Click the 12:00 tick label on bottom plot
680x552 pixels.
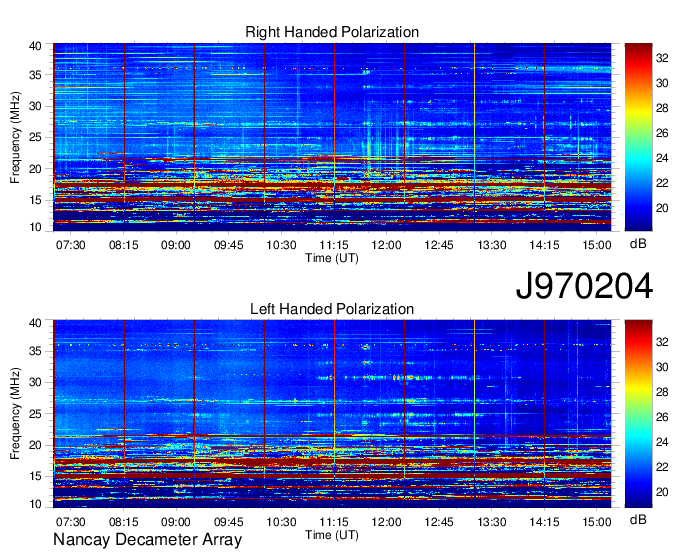coord(386,522)
